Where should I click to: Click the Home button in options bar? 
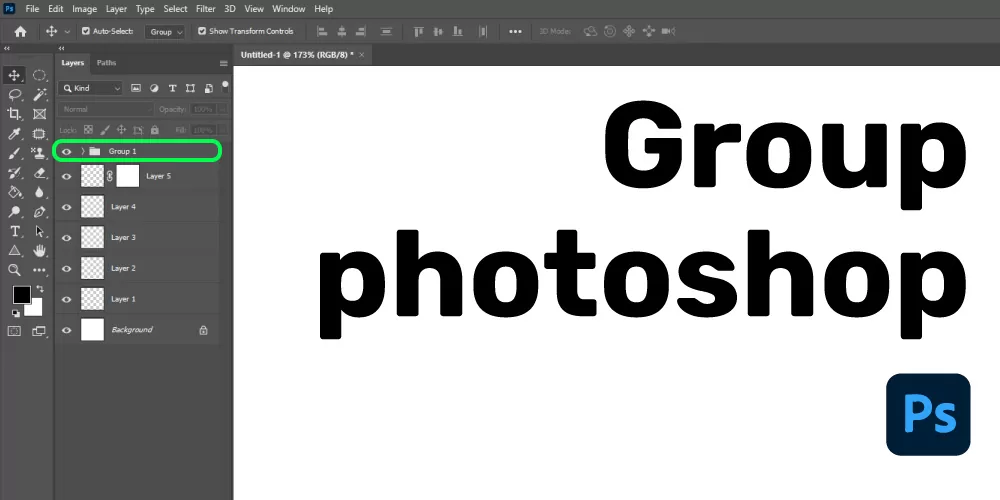tap(20, 31)
